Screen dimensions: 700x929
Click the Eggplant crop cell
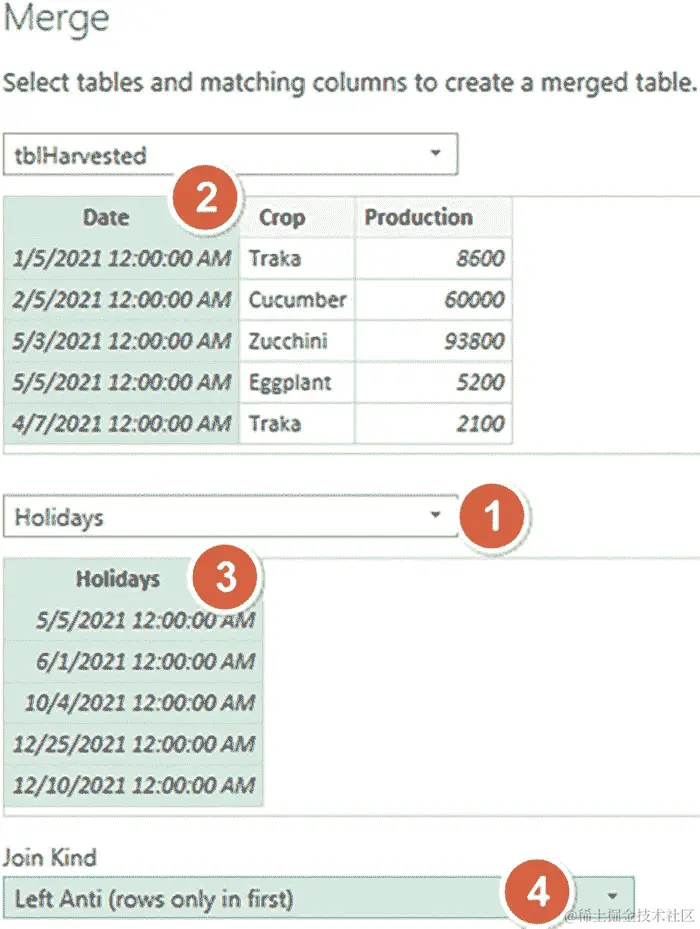pos(297,383)
